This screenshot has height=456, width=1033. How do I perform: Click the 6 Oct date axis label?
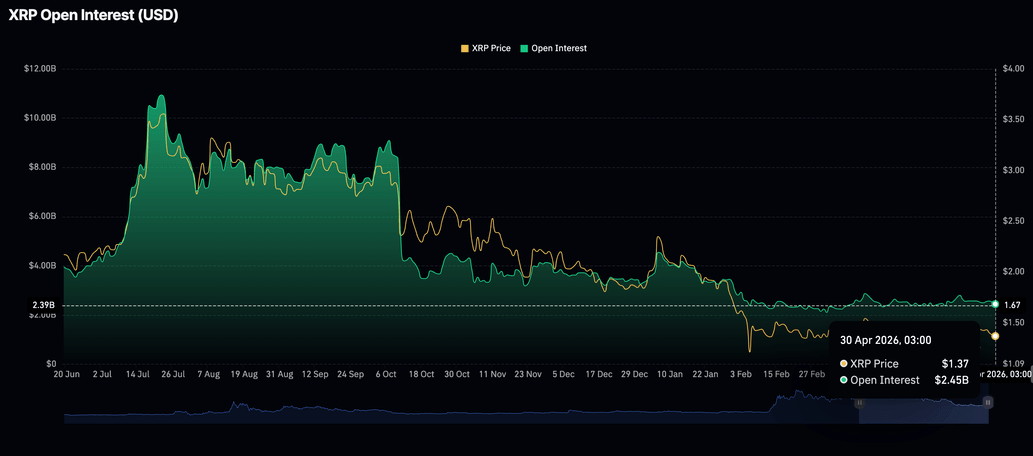click(385, 374)
